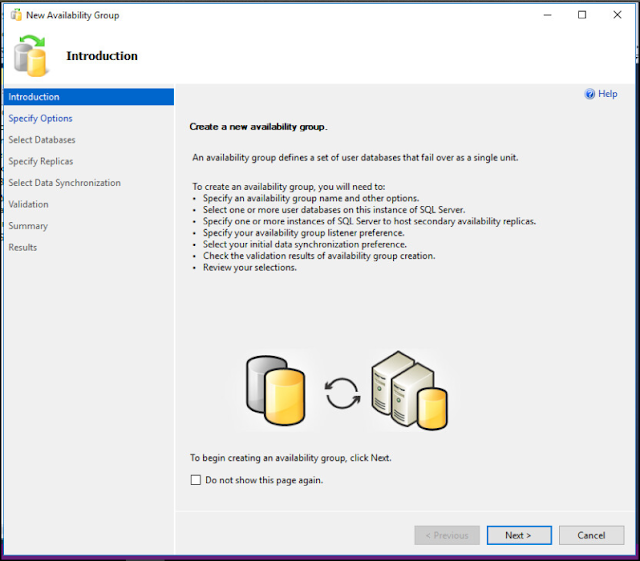The height and width of the screenshot is (561, 640).
Task: Click the Next button
Action: pyautogui.click(x=519, y=535)
